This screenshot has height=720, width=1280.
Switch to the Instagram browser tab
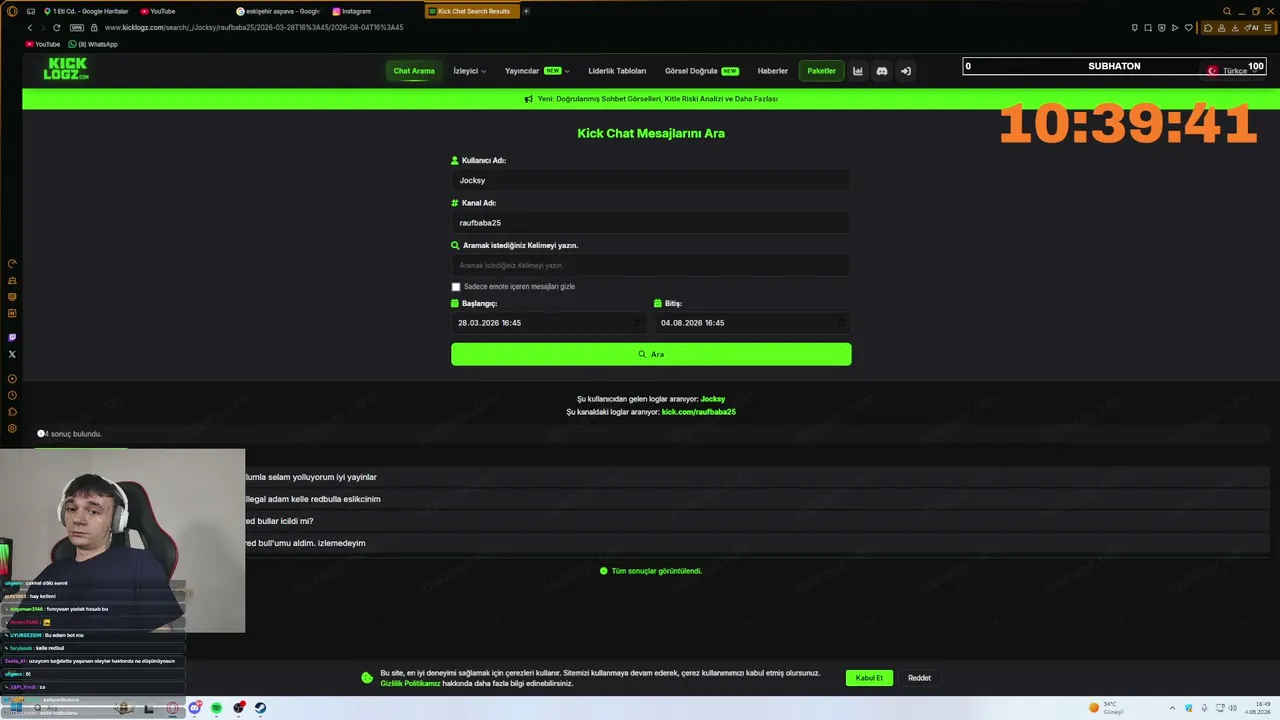click(375, 11)
